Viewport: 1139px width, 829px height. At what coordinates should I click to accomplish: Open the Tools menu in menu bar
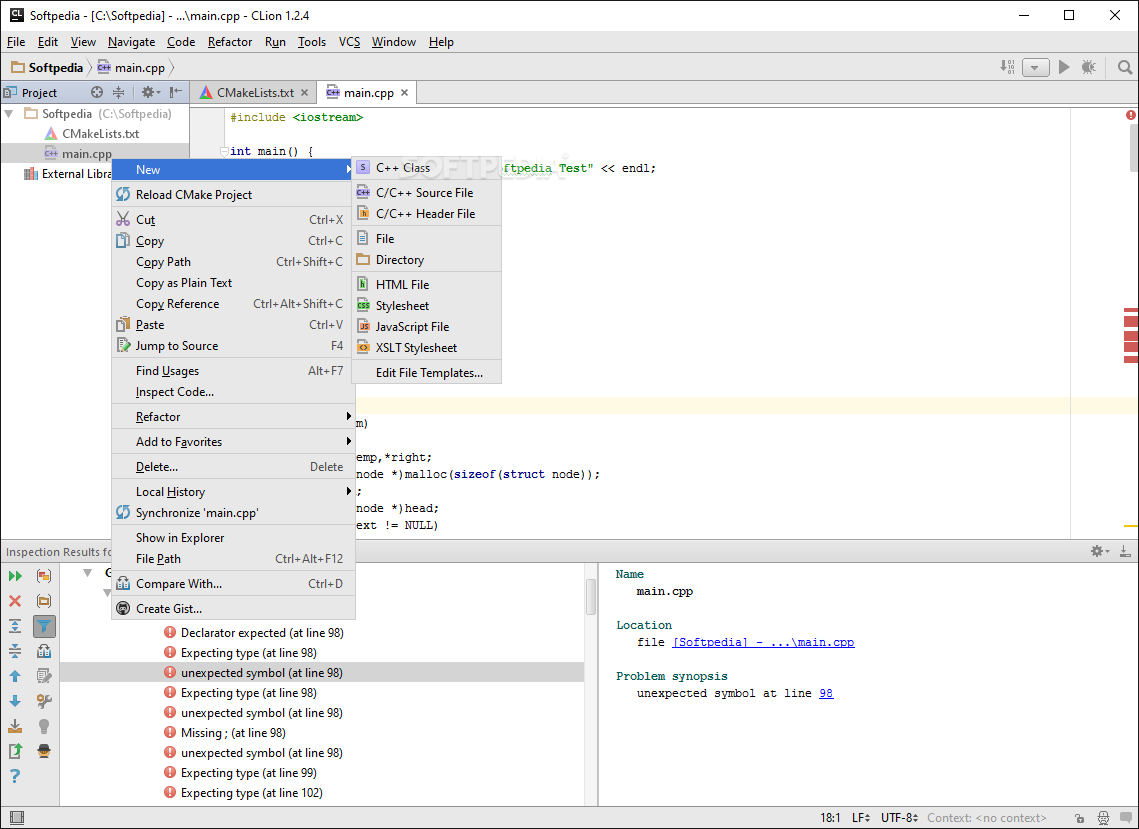click(x=312, y=41)
